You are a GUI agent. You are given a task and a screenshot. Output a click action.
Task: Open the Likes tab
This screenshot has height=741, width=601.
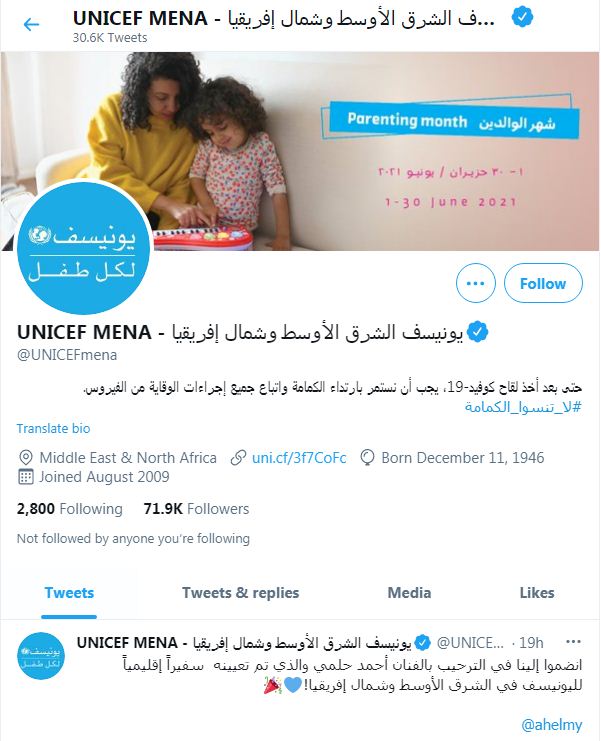click(537, 593)
